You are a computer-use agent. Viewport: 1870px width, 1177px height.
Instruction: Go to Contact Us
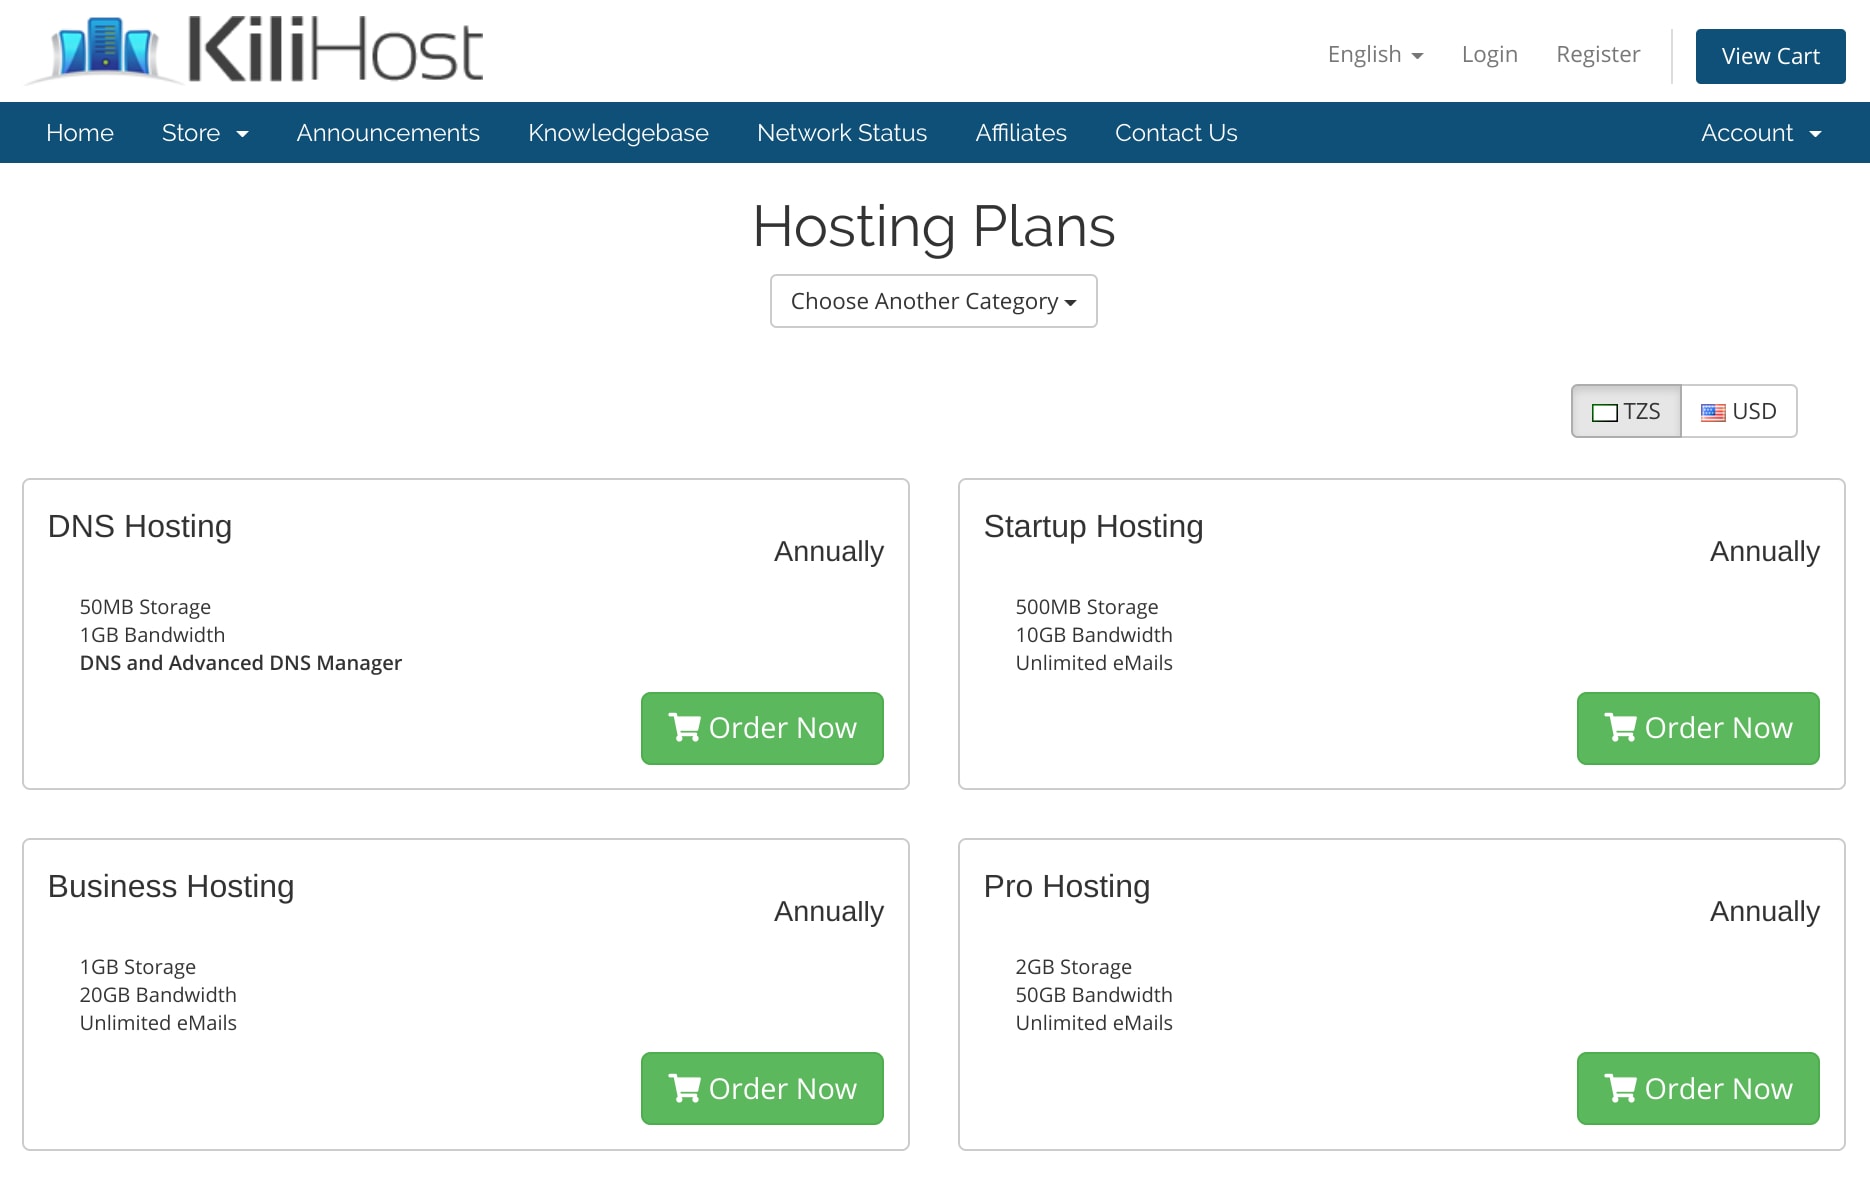point(1176,133)
